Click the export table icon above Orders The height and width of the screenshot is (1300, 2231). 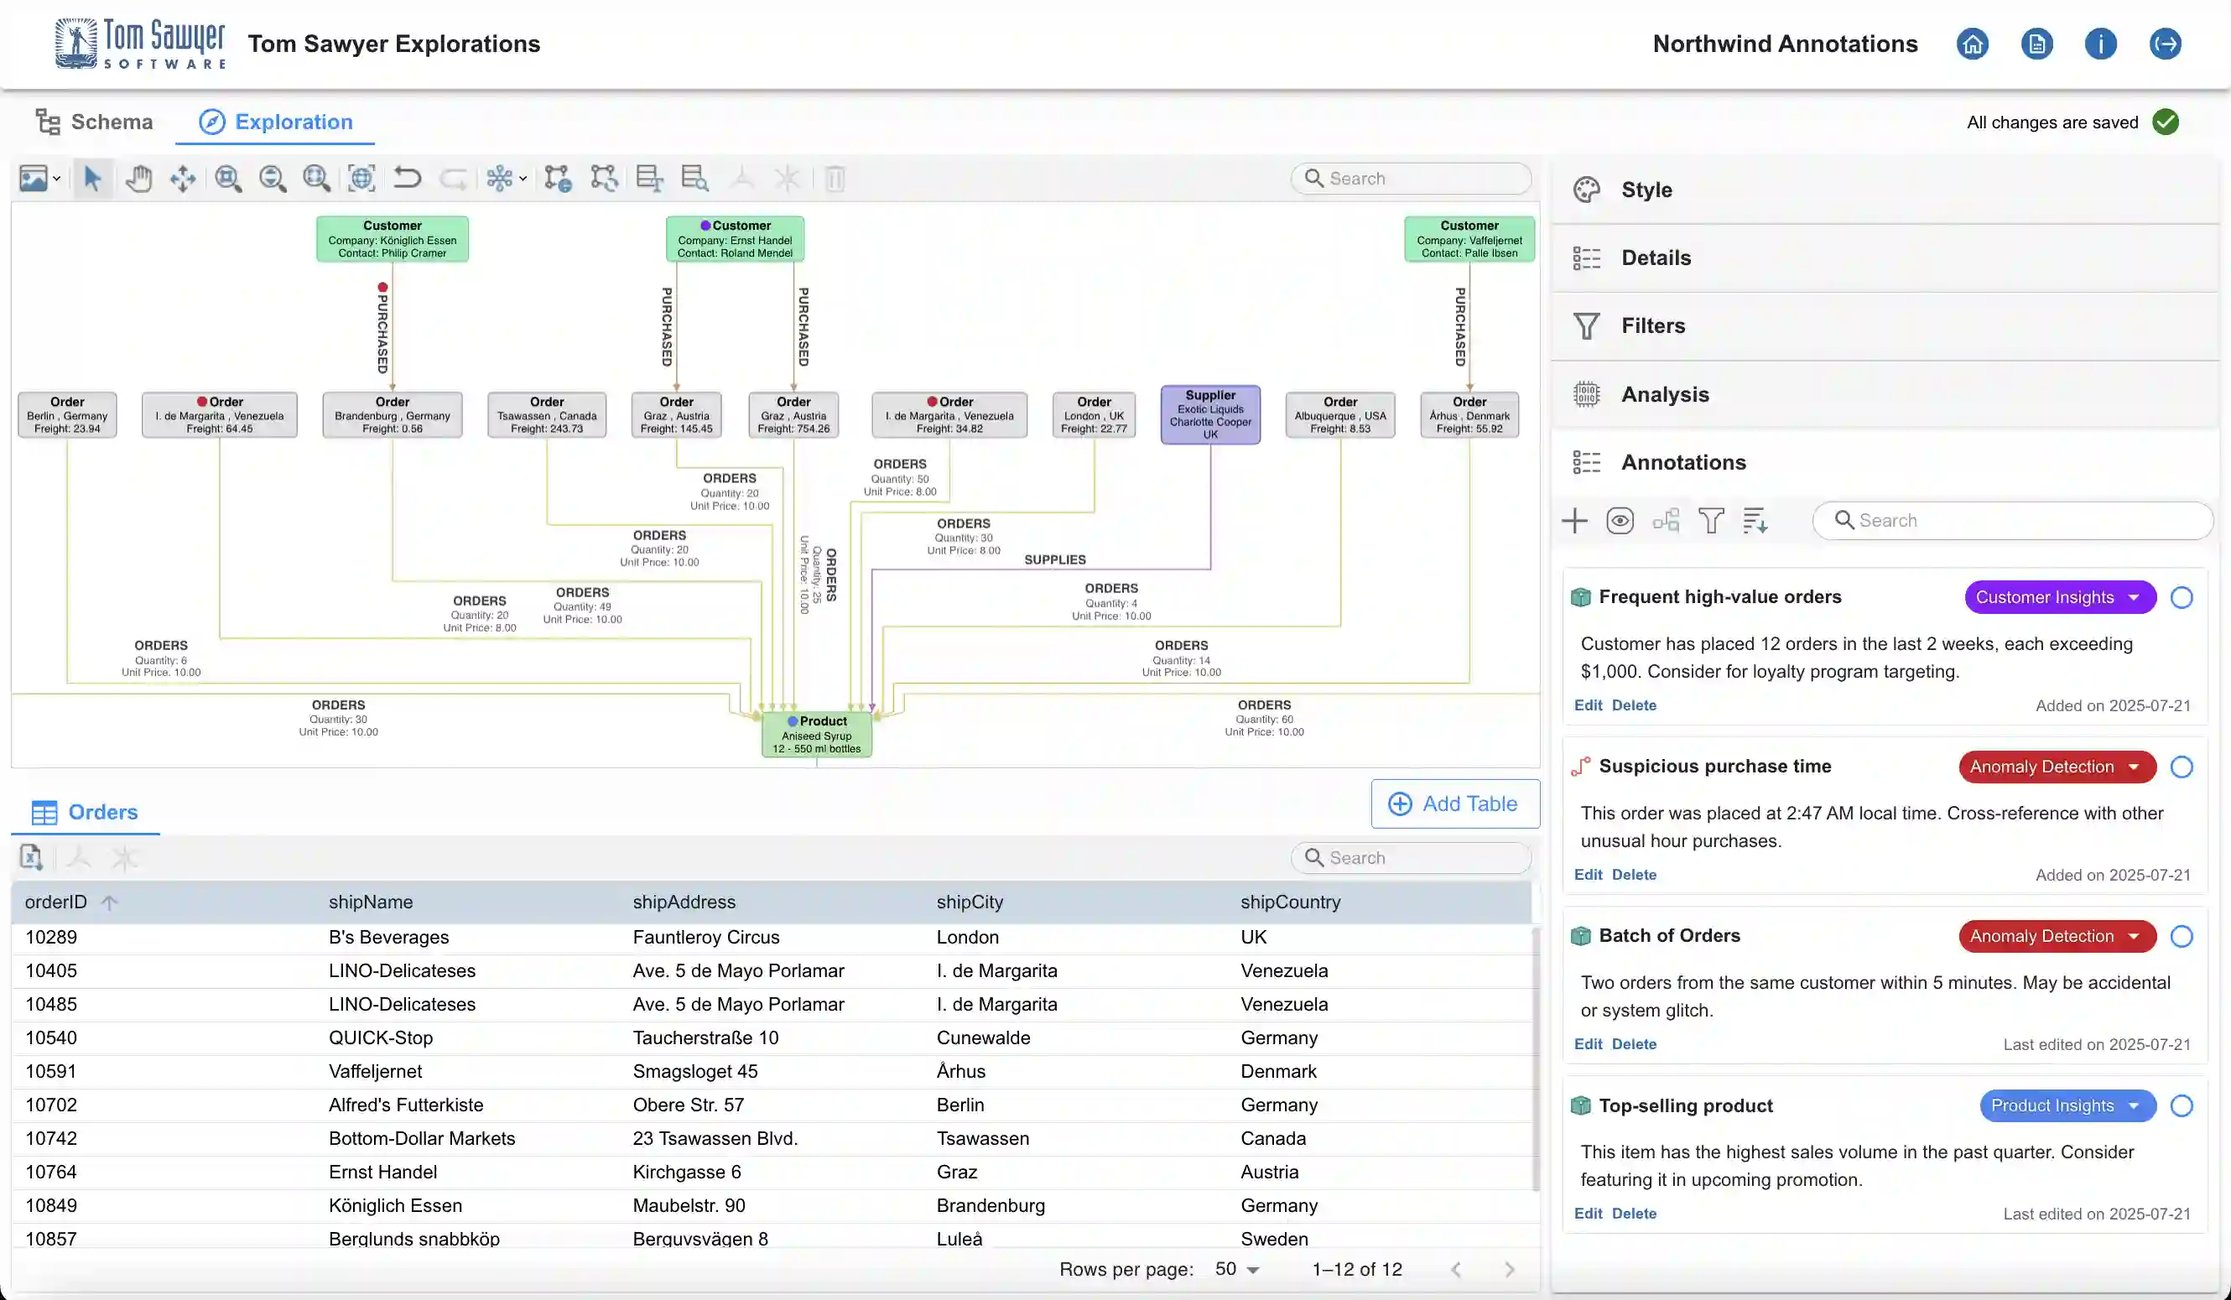coord(31,857)
